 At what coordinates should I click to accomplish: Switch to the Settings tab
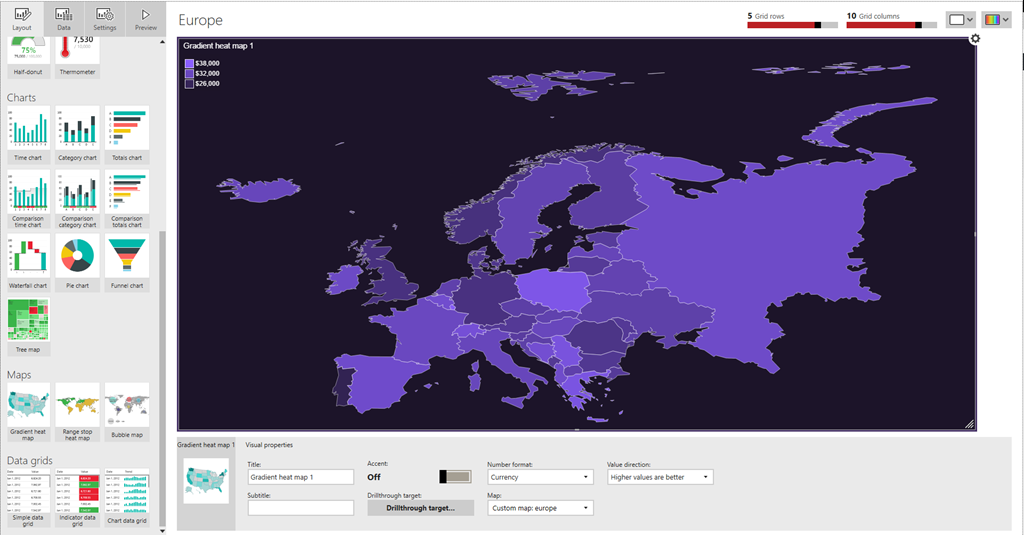[105, 18]
